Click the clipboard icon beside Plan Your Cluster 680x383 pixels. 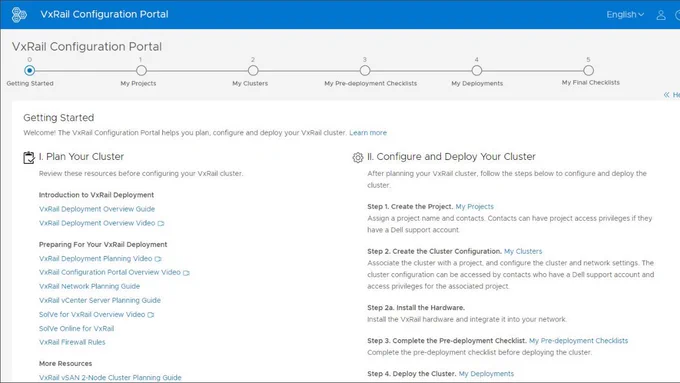point(29,157)
